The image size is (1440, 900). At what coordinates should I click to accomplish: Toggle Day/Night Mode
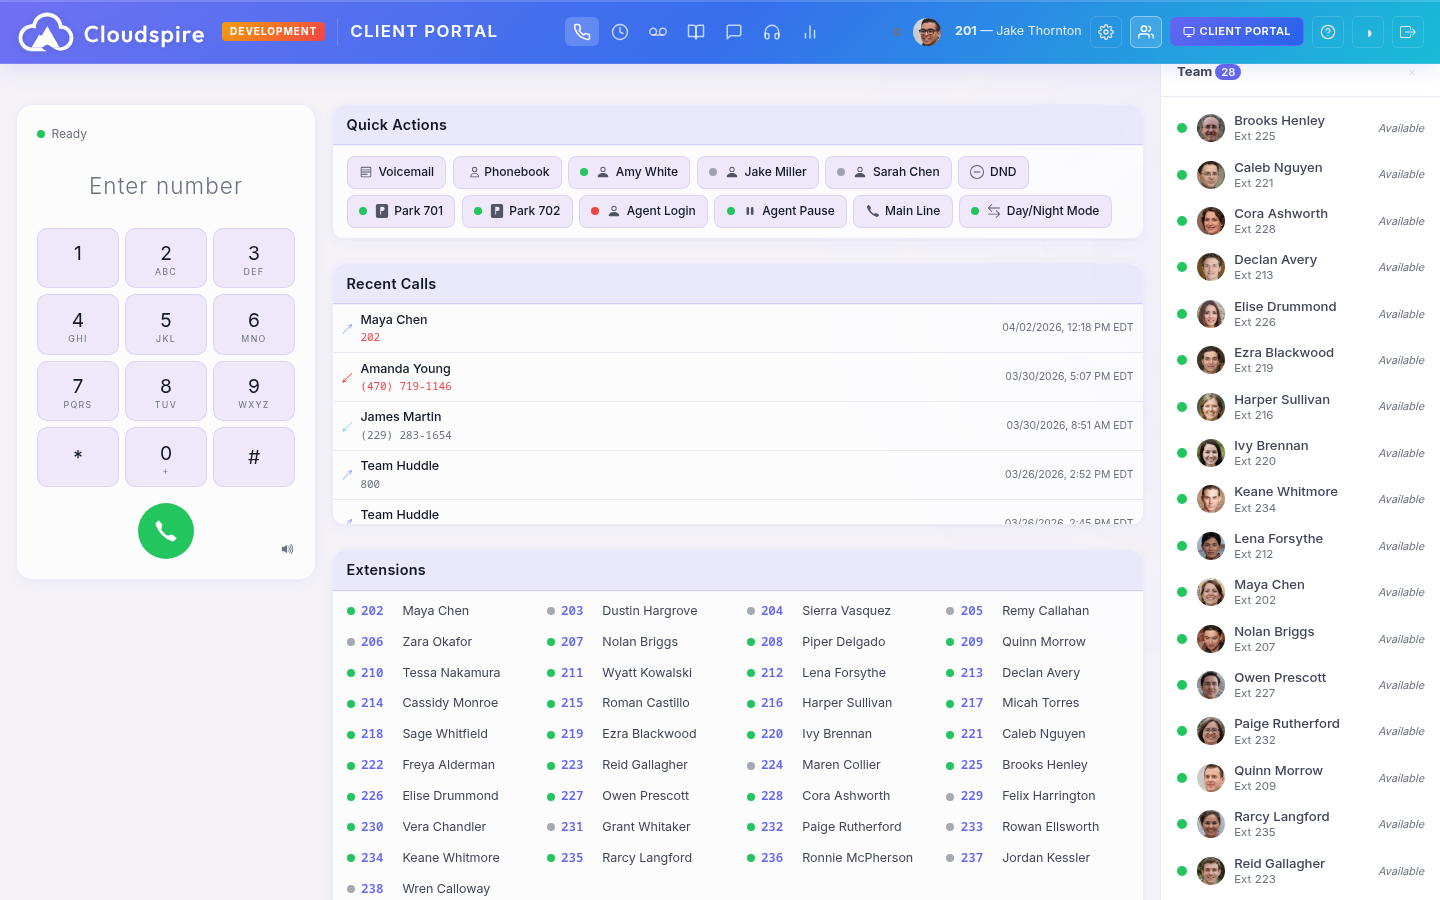click(1035, 211)
